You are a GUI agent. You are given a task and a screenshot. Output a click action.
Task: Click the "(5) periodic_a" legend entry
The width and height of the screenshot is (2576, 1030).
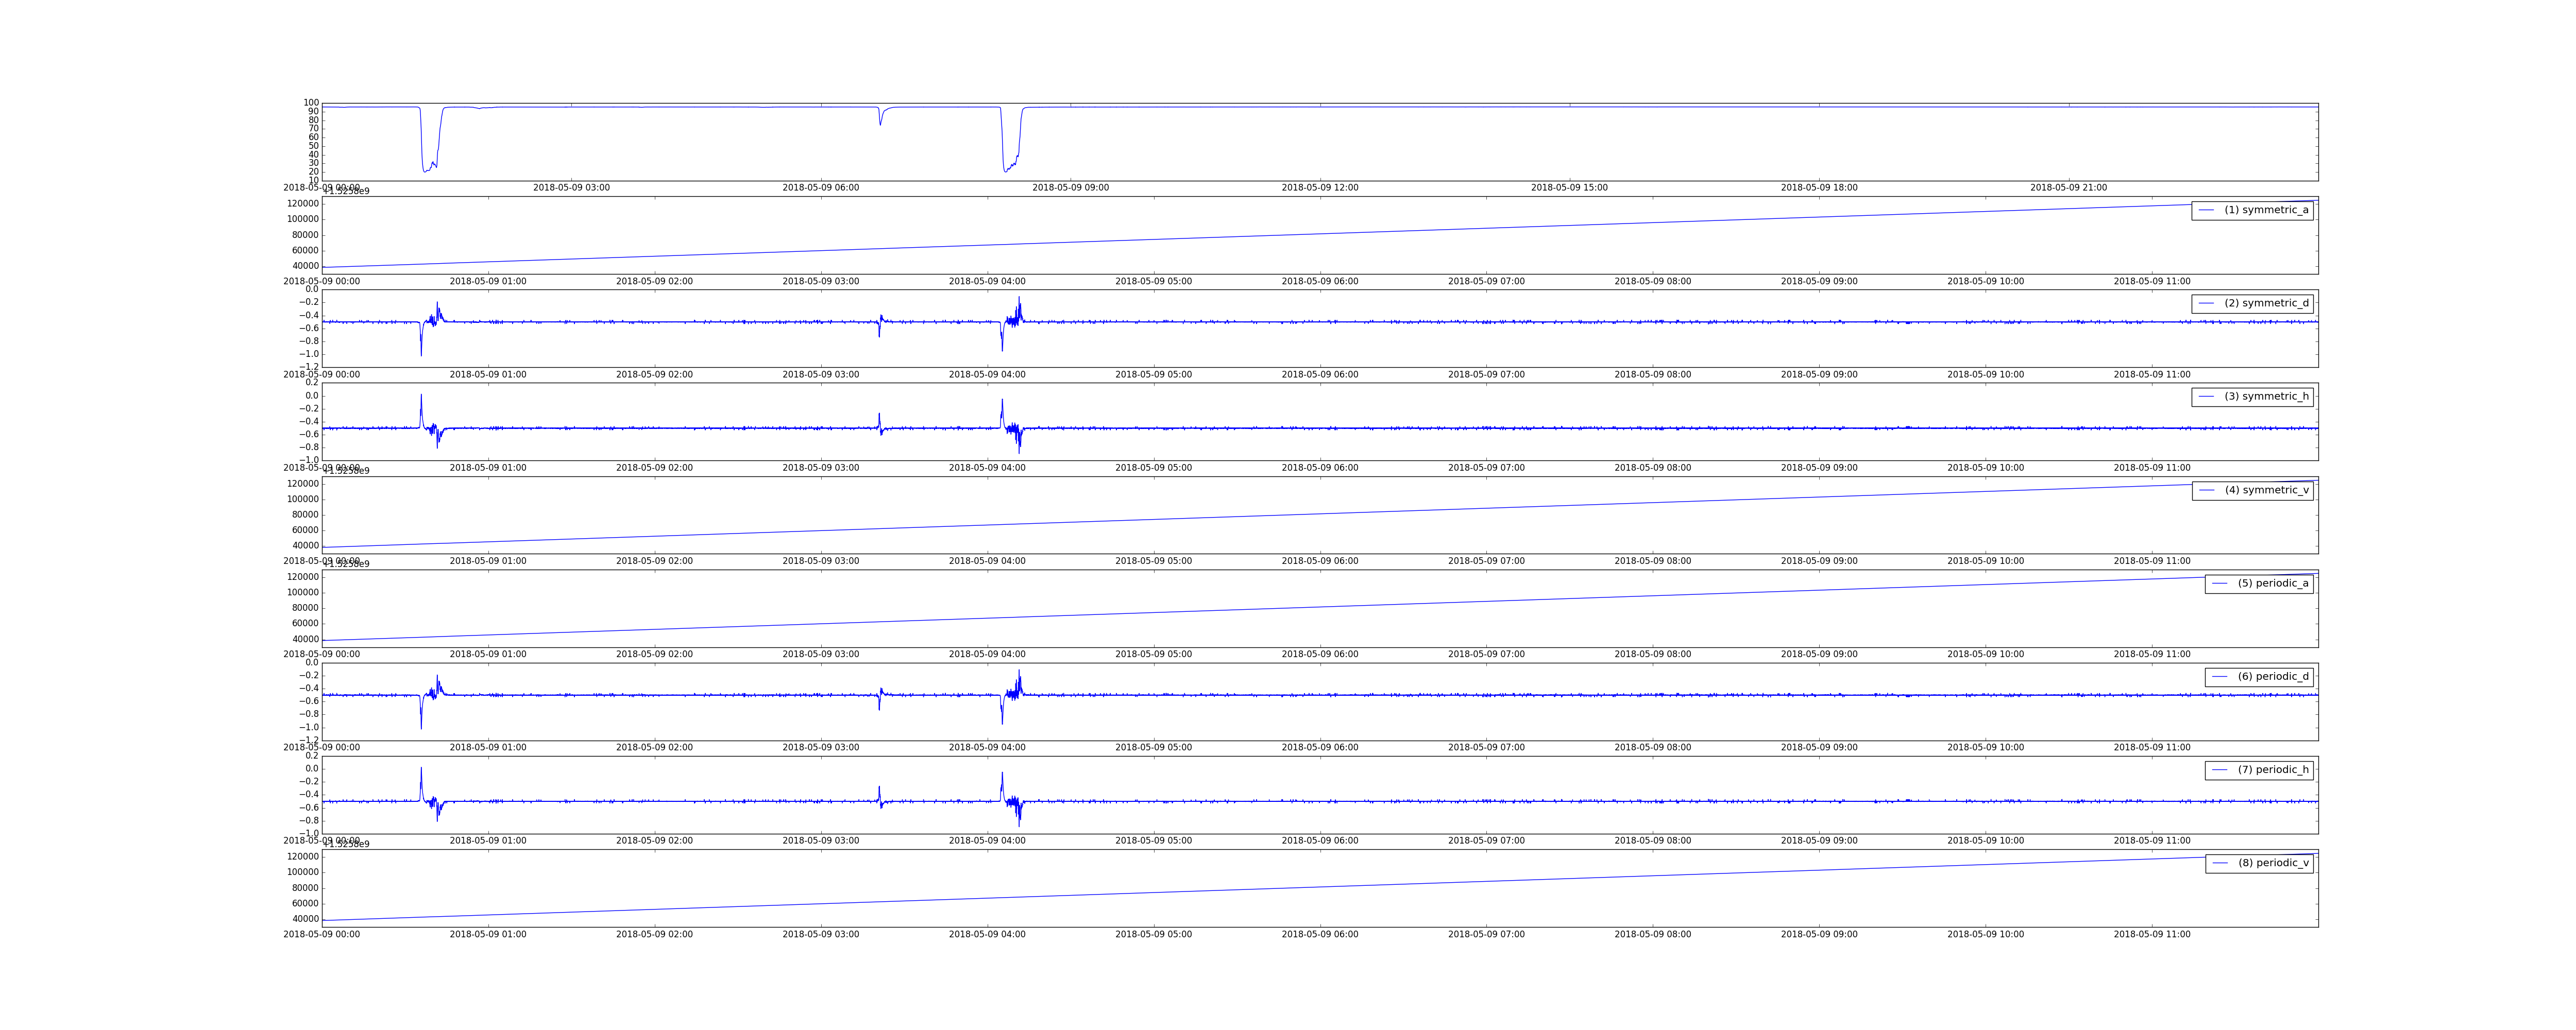point(2259,583)
